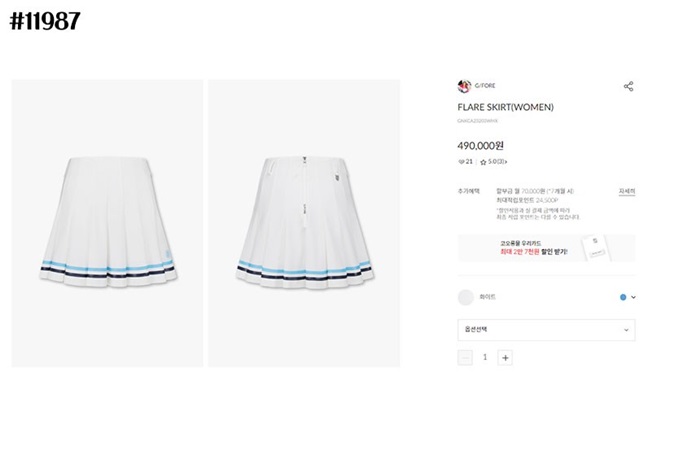Expand the color chevron next to blue dot
The image size is (700, 451).
pyautogui.click(x=633, y=297)
